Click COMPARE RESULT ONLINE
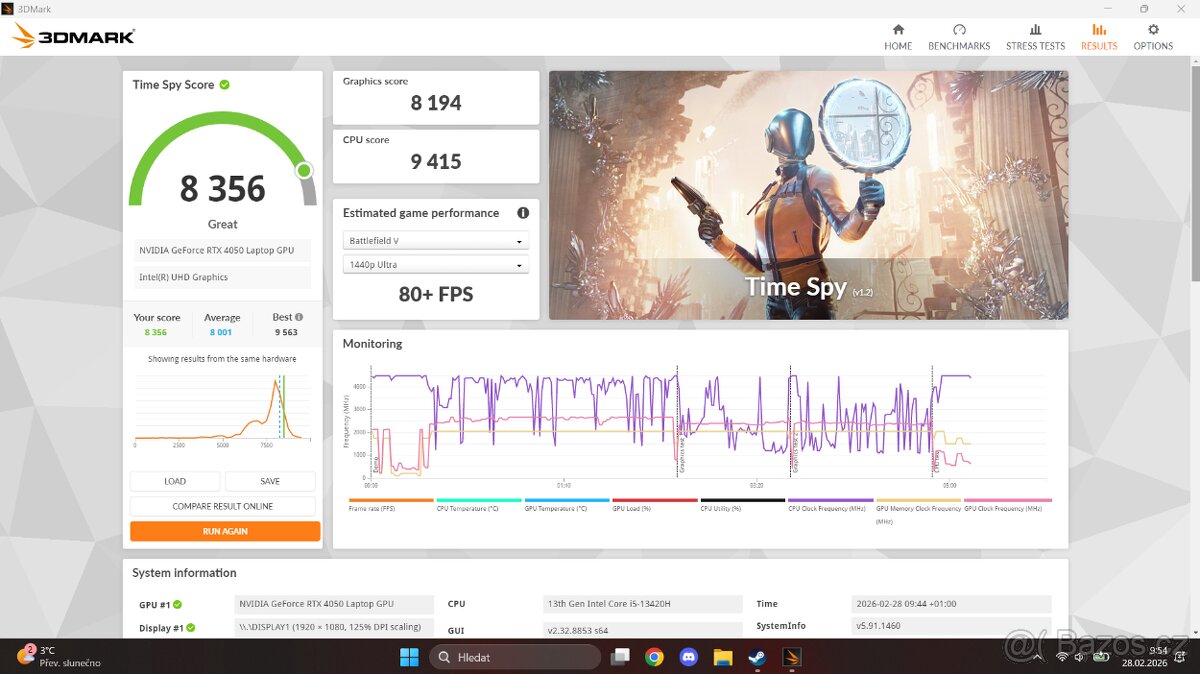The height and width of the screenshot is (674, 1200). pos(222,505)
